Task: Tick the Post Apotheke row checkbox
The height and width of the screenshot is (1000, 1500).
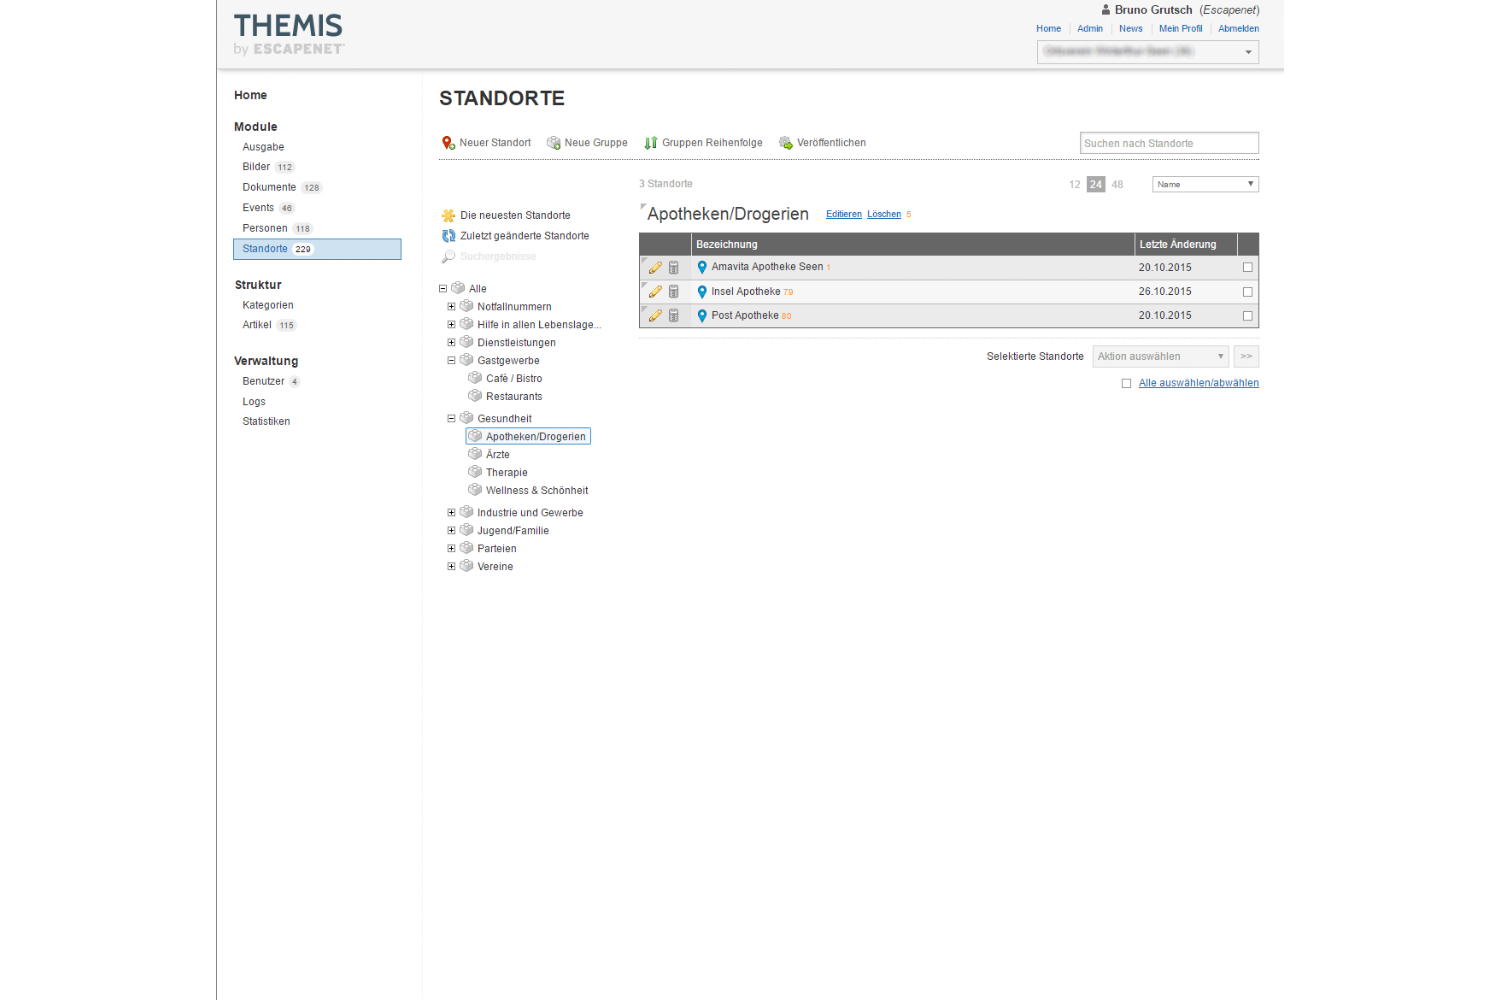Action: click(1247, 316)
